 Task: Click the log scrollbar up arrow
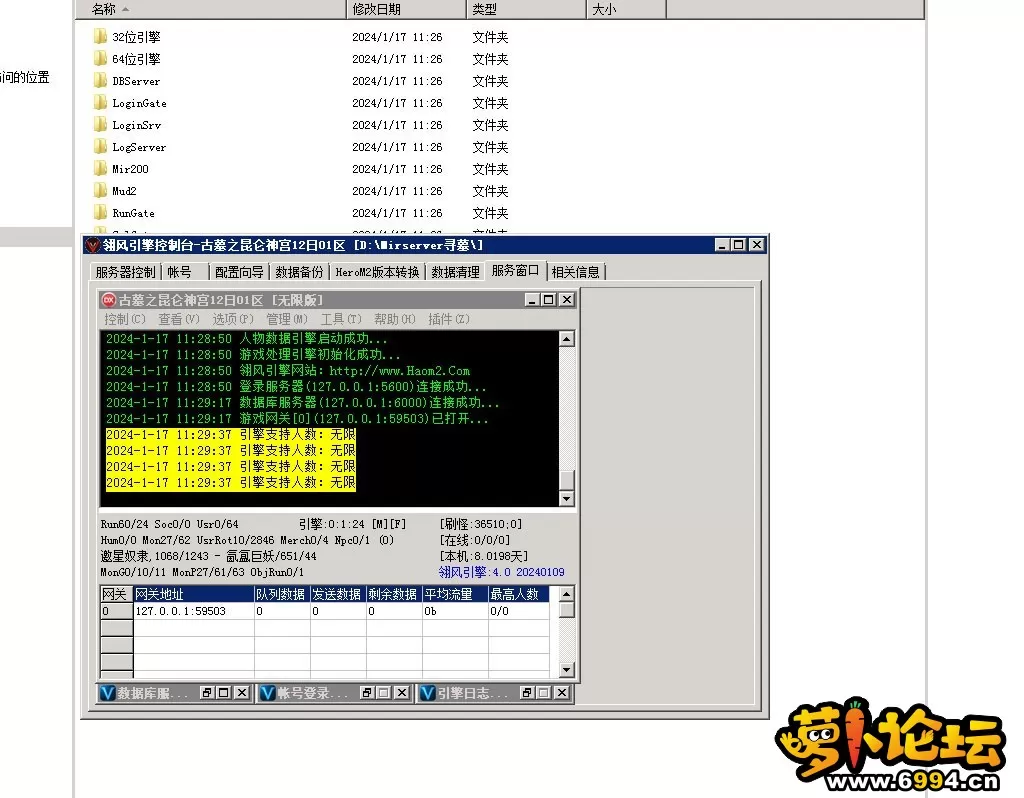(566, 338)
